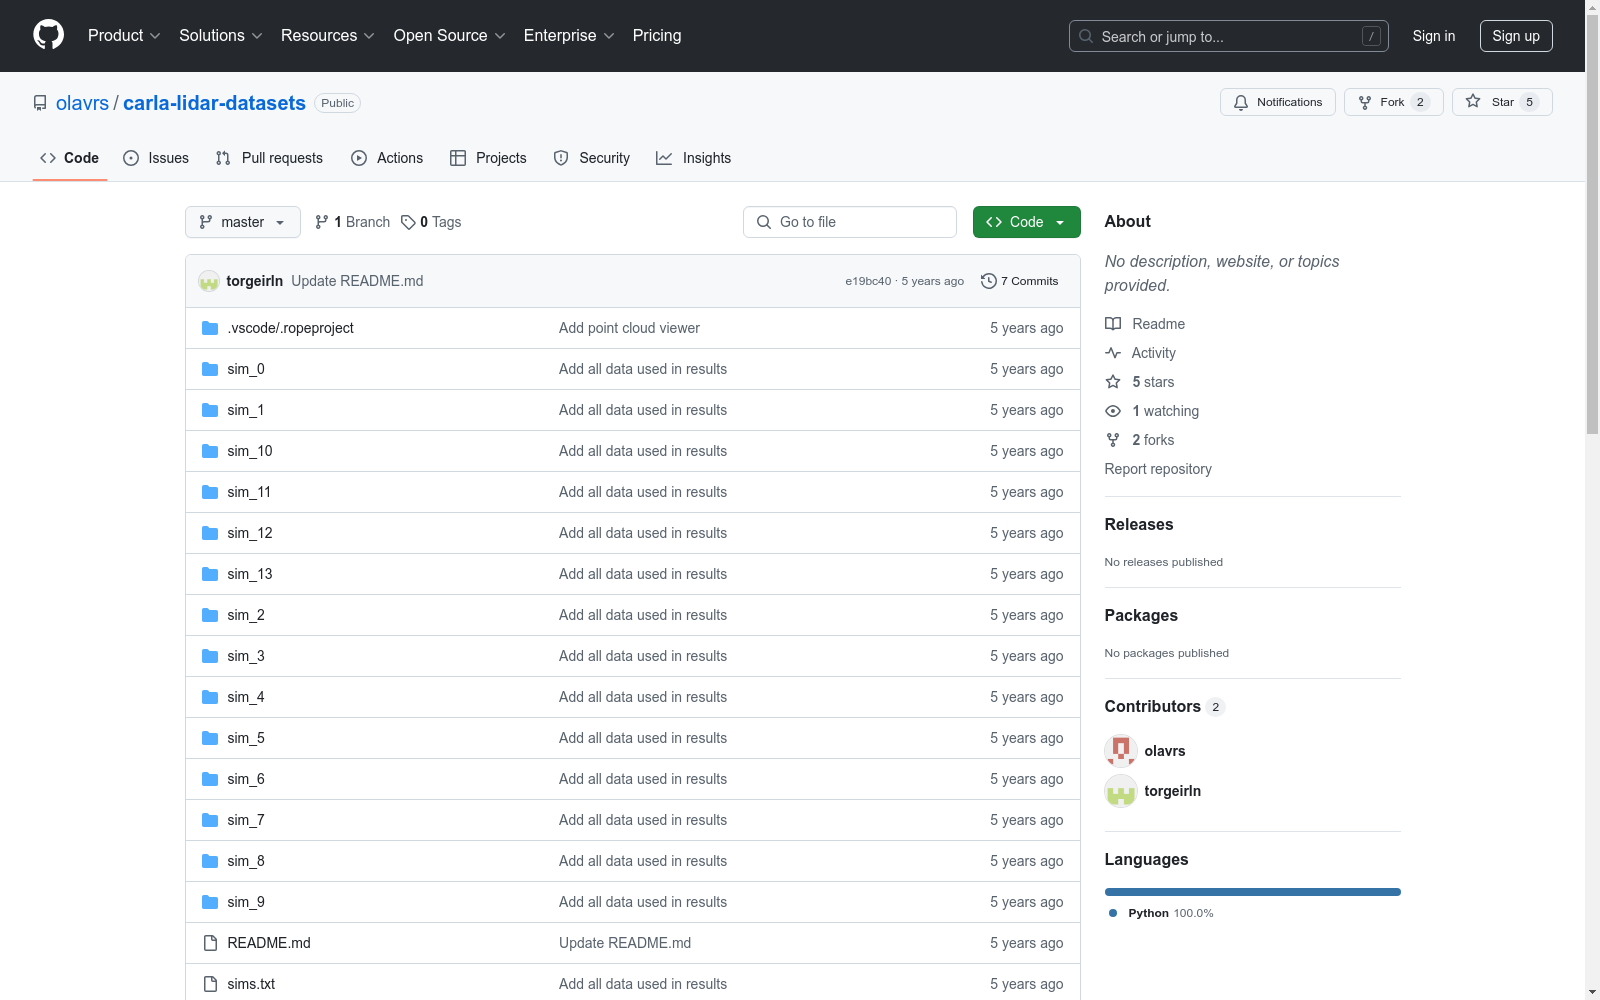1600x1000 pixels.
Task: Open the 'Add point cloud viewer' commit message
Action: 629,328
